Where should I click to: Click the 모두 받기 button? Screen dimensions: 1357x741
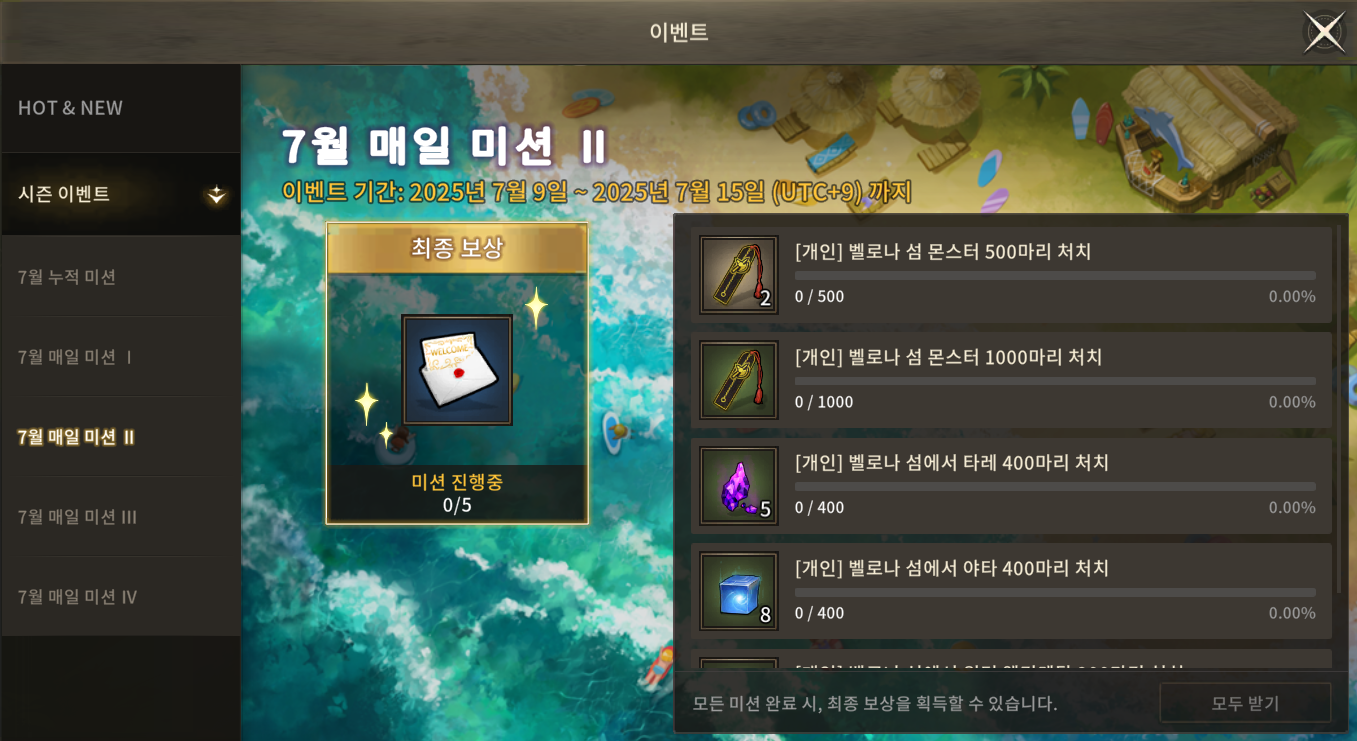1245,703
